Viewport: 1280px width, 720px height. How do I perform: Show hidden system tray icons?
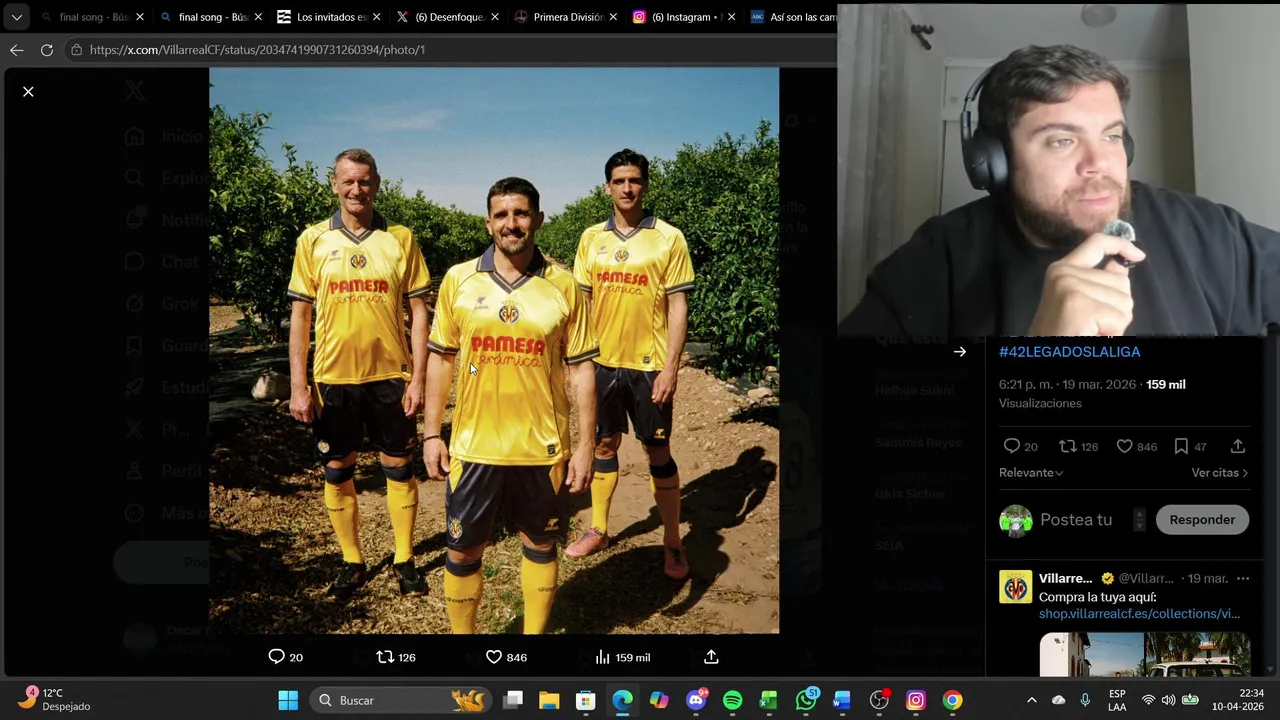point(1032,700)
